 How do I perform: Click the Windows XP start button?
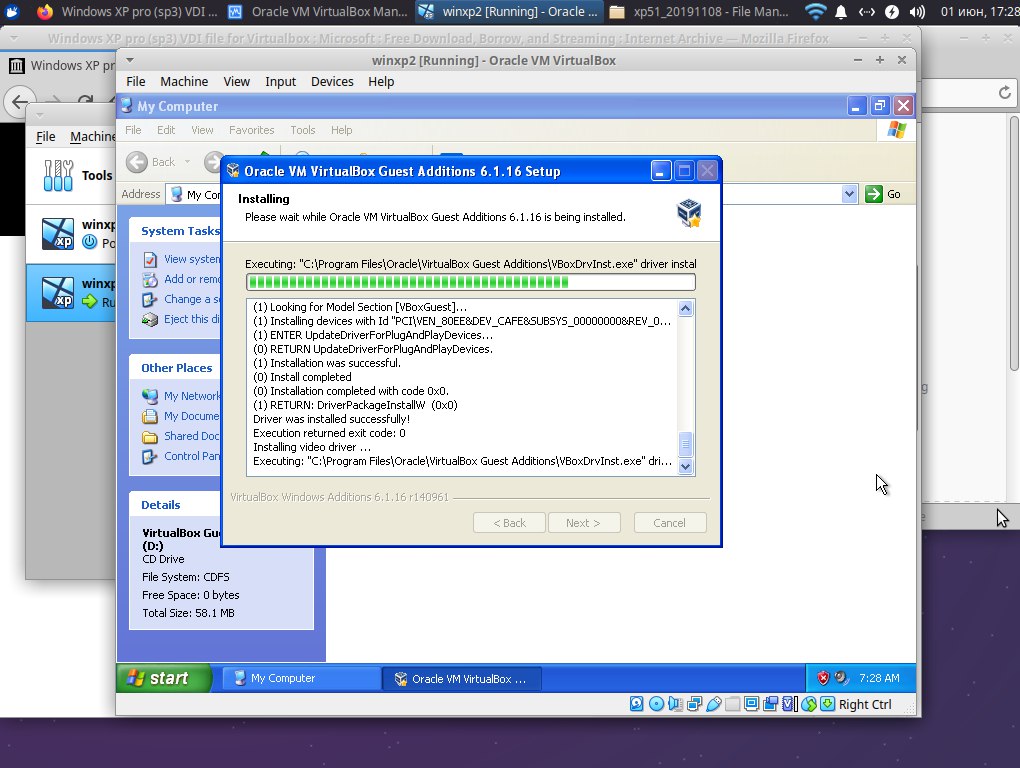tap(165, 678)
